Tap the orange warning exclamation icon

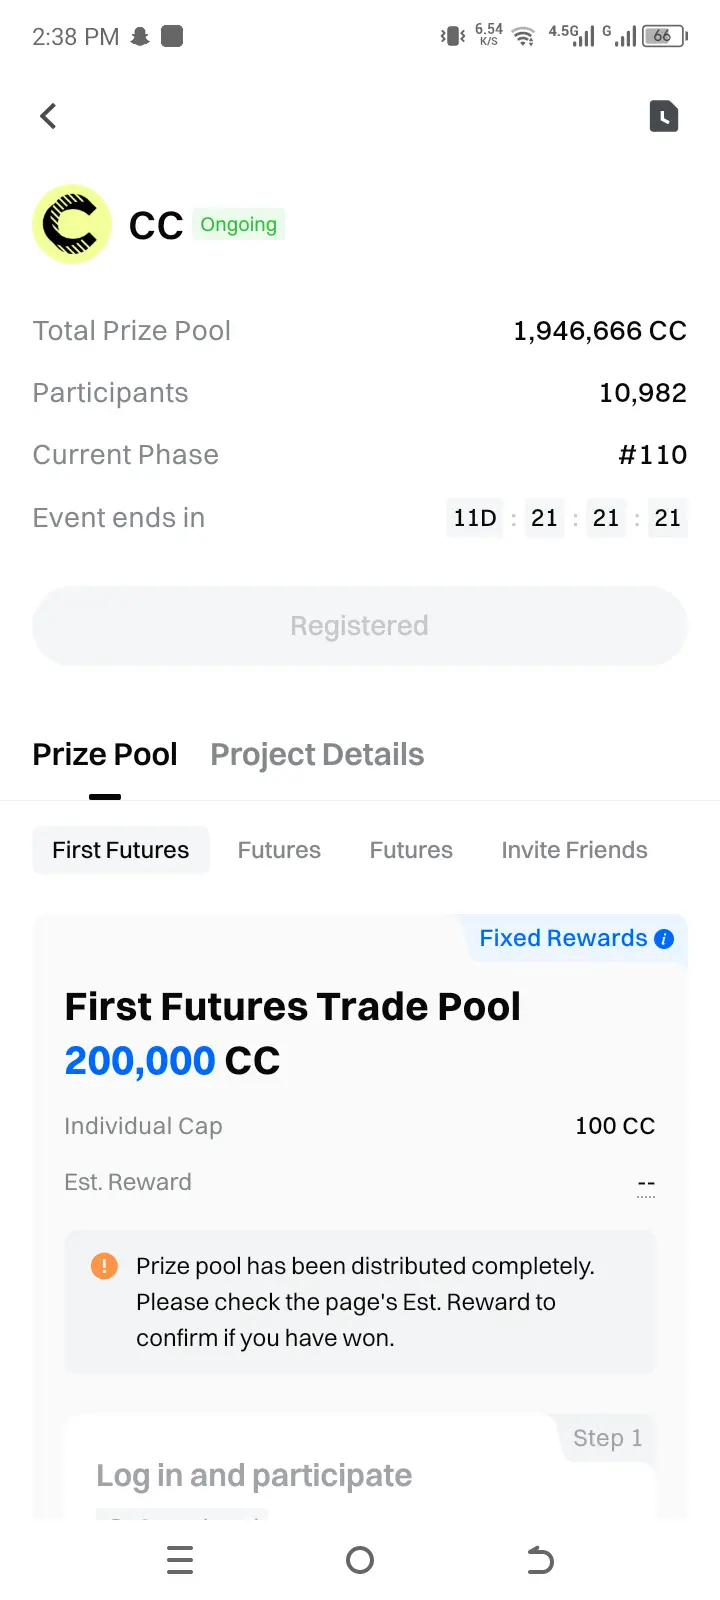[x=104, y=1266]
